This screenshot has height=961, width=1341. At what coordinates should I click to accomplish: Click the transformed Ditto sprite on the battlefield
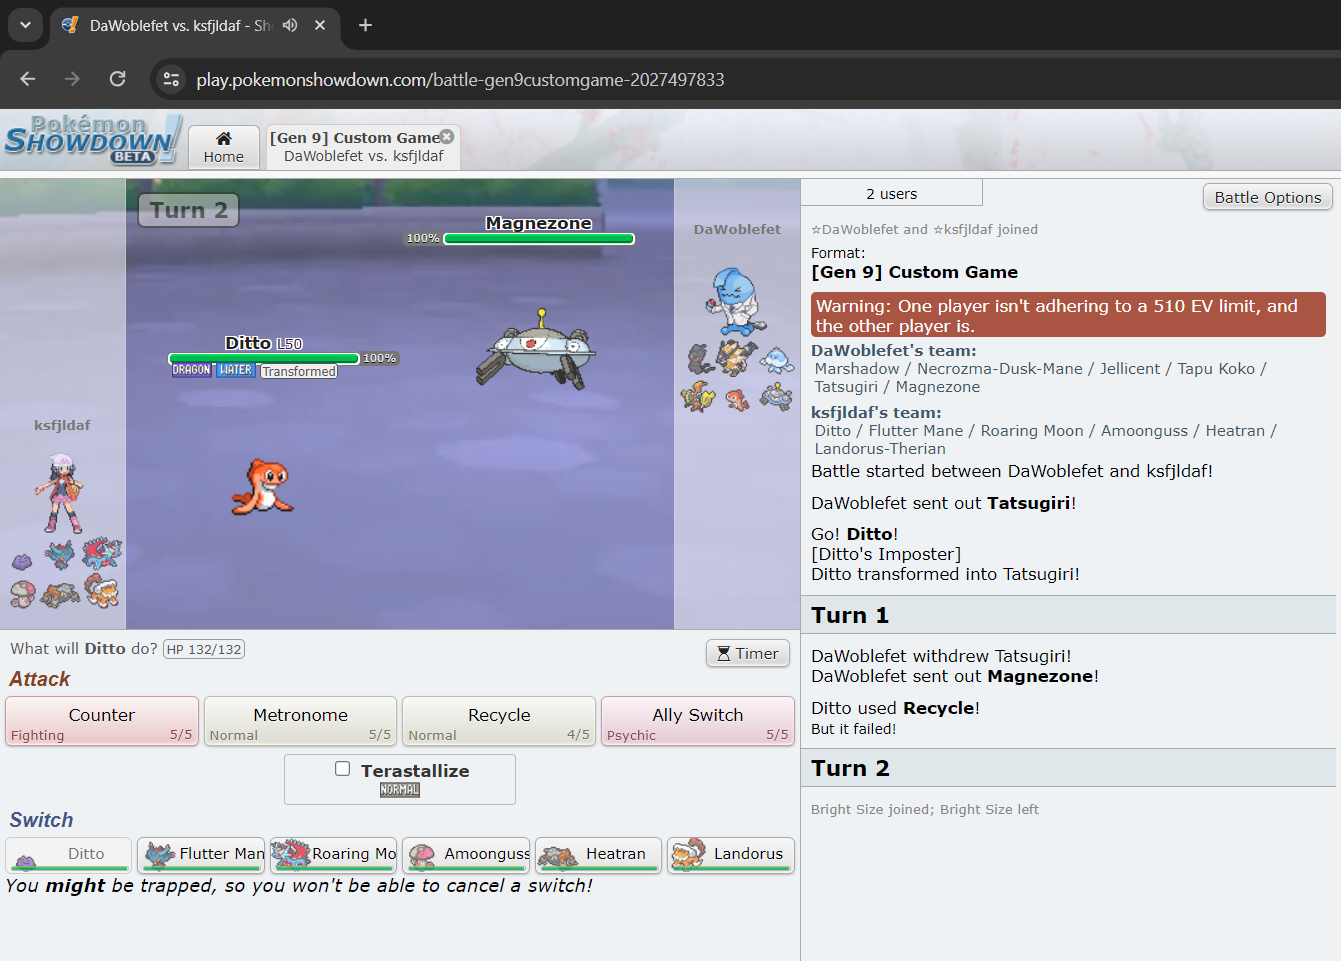(263, 487)
